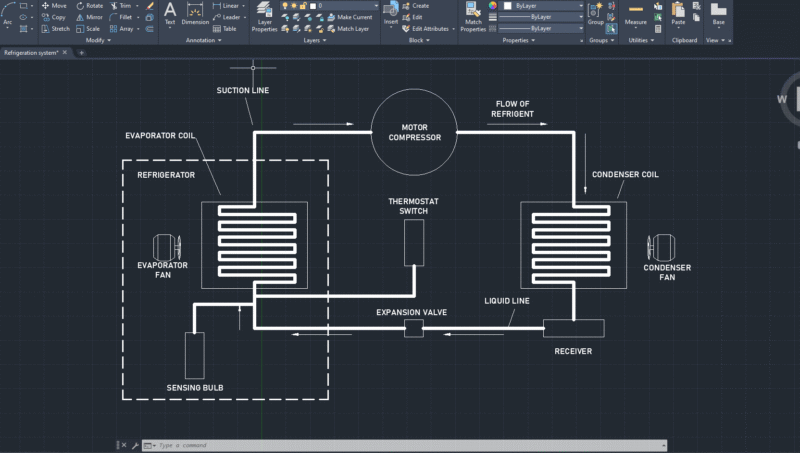Select the Hatch draw tool

(x=23, y=29)
